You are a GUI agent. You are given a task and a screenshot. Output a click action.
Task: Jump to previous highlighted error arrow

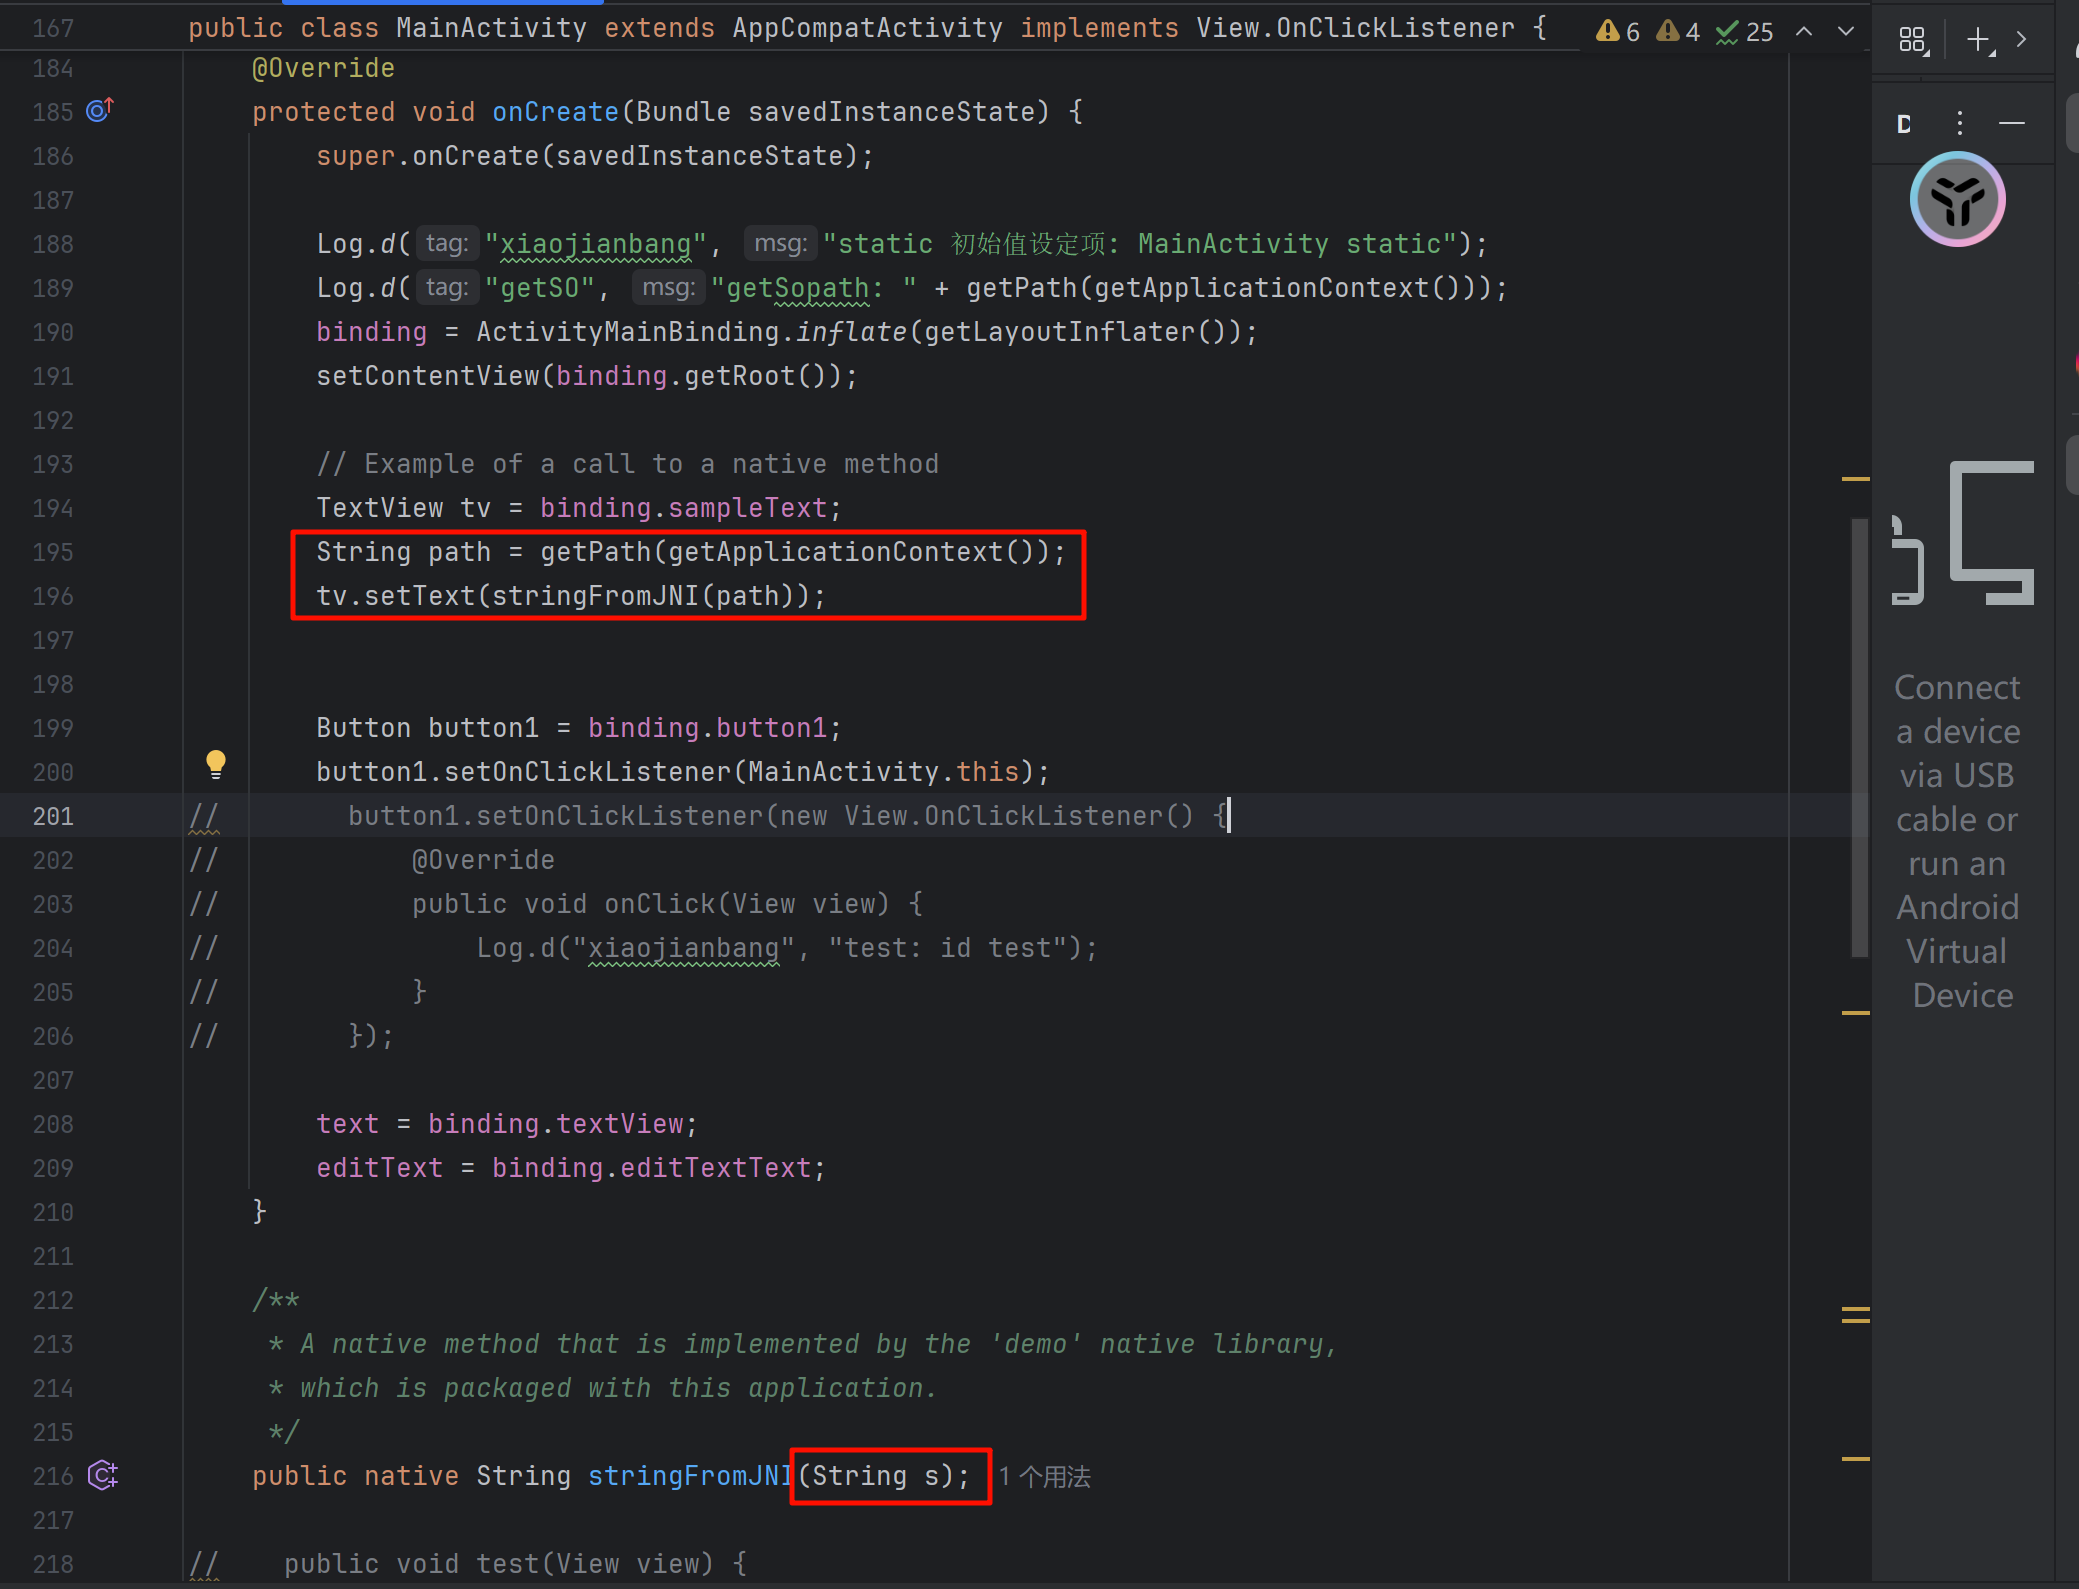tap(1804, 32)
